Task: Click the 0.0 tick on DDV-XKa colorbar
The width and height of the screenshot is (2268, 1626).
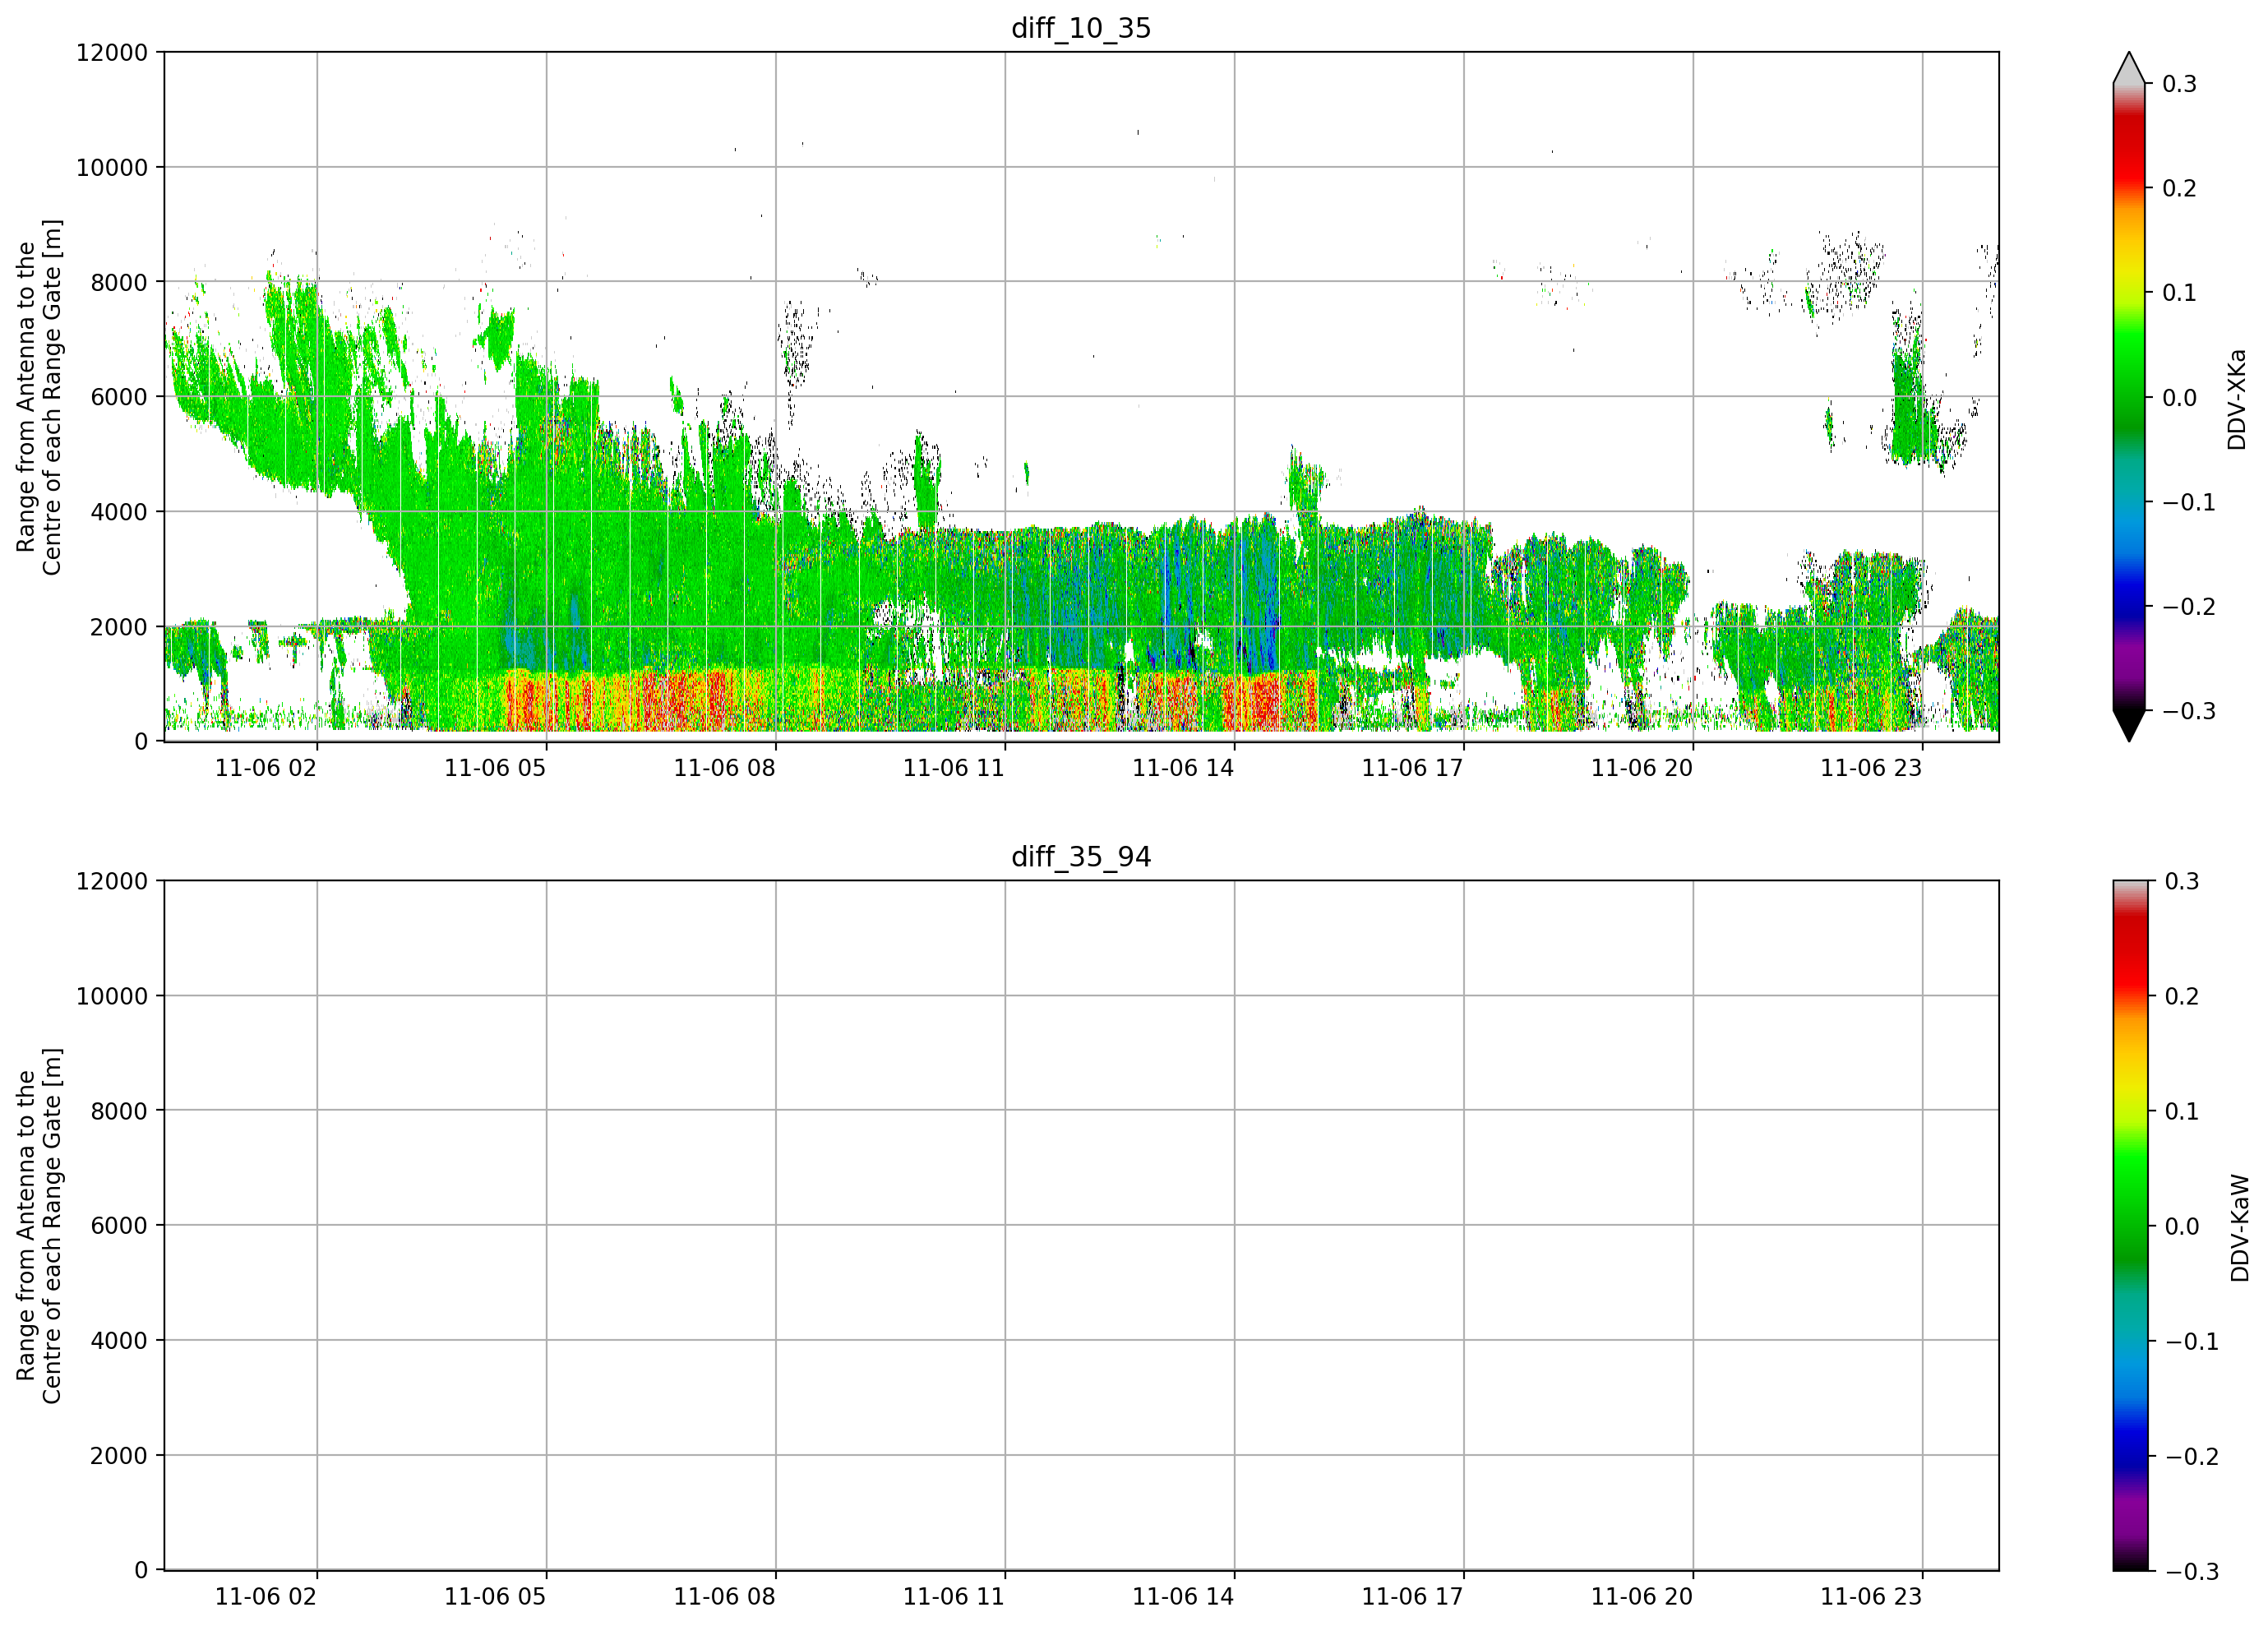Action: point(2179,398)
